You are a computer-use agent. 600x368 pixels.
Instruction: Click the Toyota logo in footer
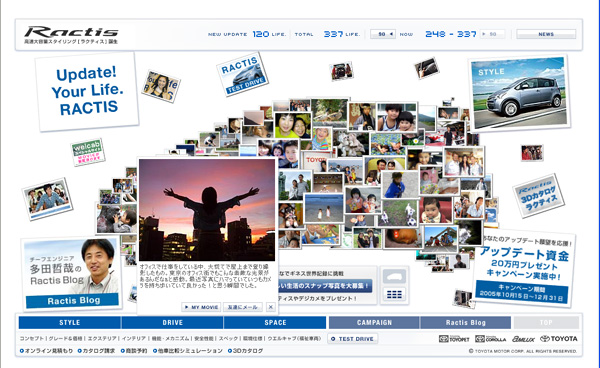558,339
